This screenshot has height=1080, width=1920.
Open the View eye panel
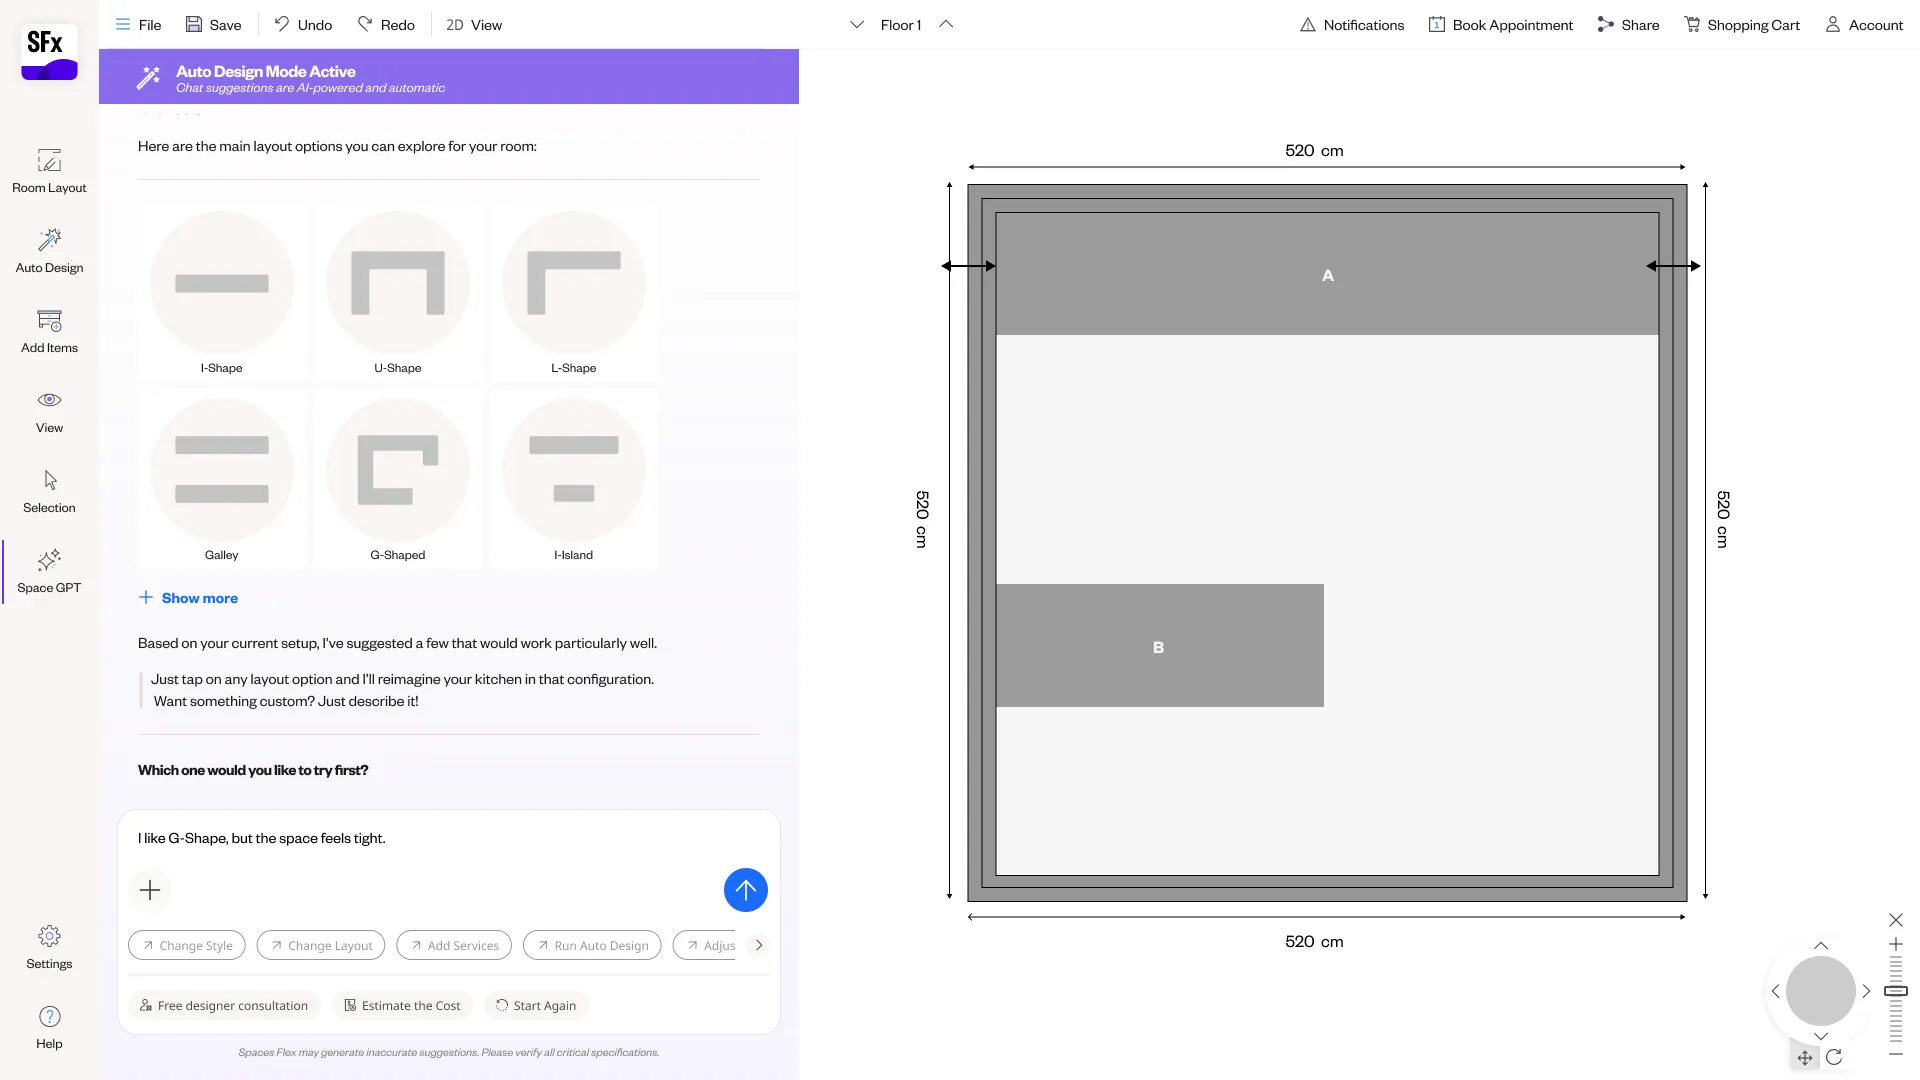point(49,411)
